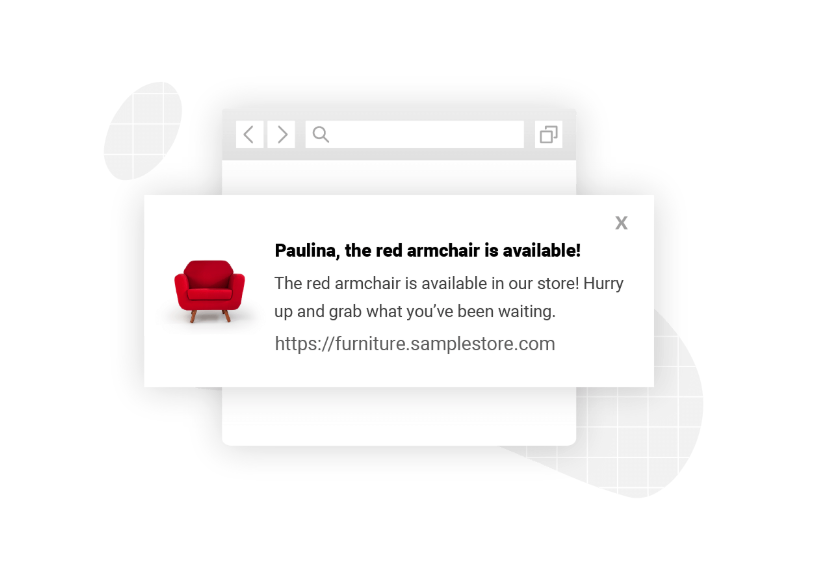This screenshot has width=815, height=583.
Task: Click the armchair's wooden legs
Action: (210, 316)
